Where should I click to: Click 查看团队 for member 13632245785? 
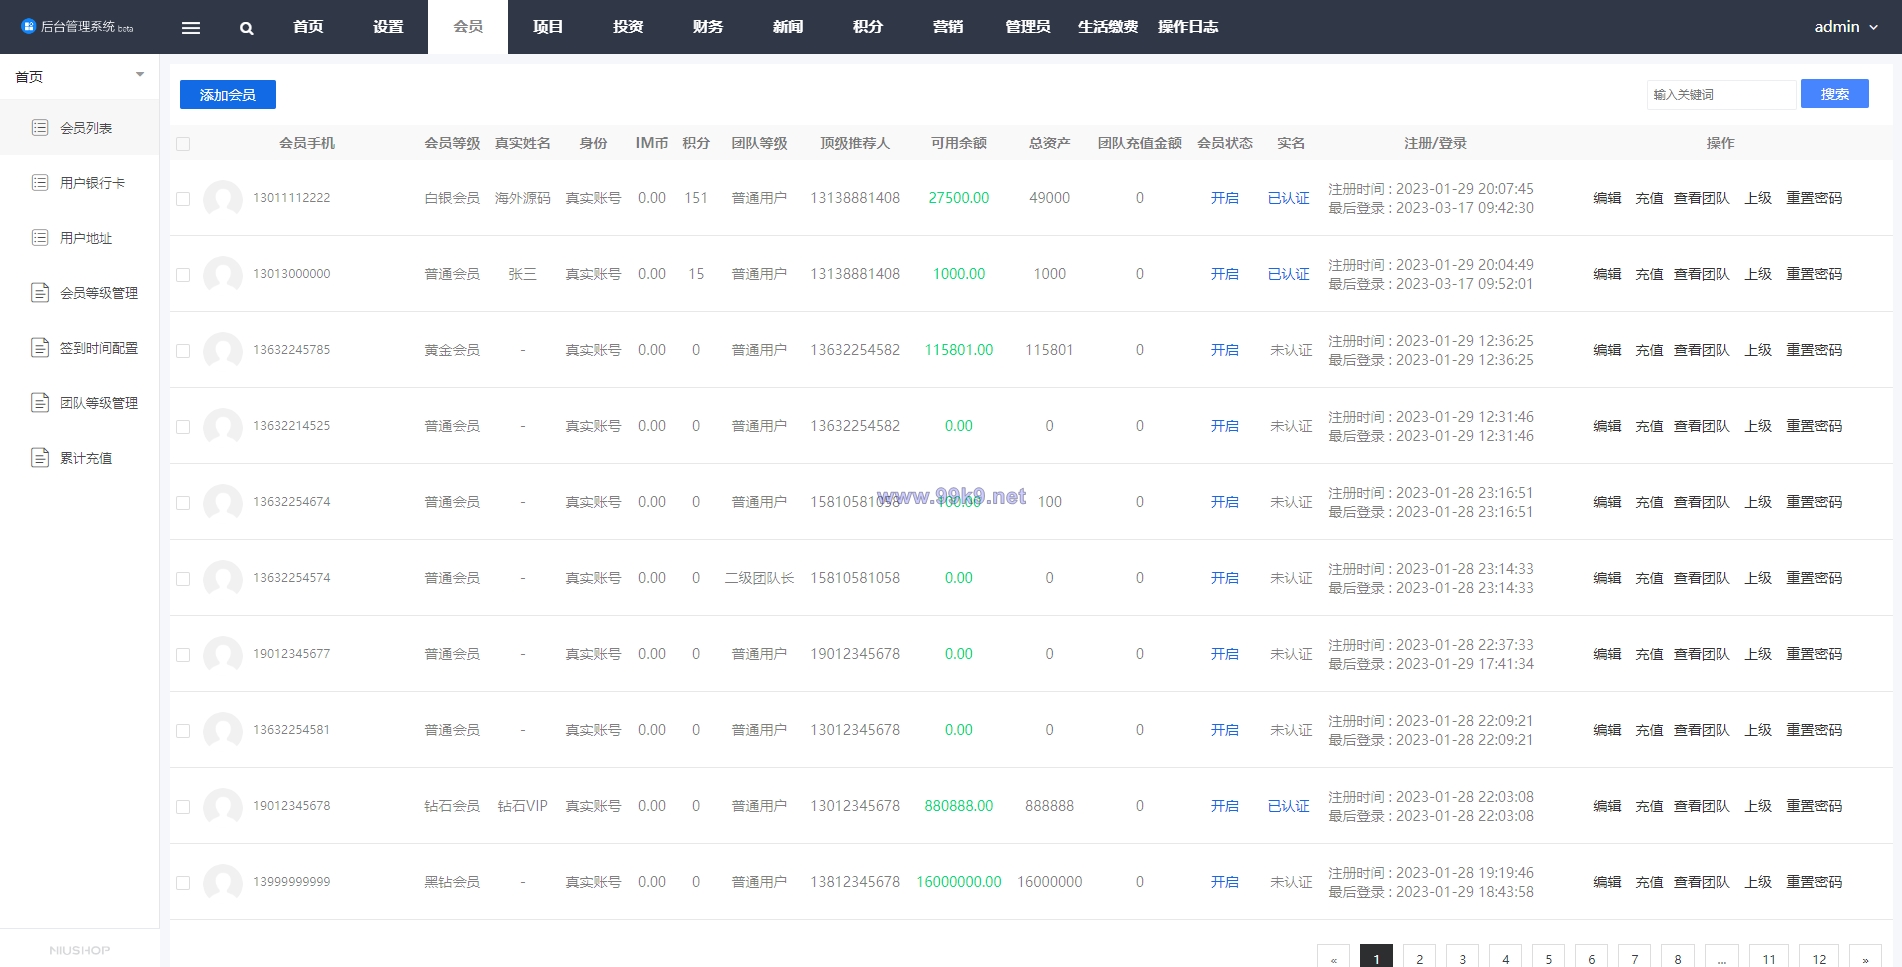pyautogui.click(x=1702, y=350)
